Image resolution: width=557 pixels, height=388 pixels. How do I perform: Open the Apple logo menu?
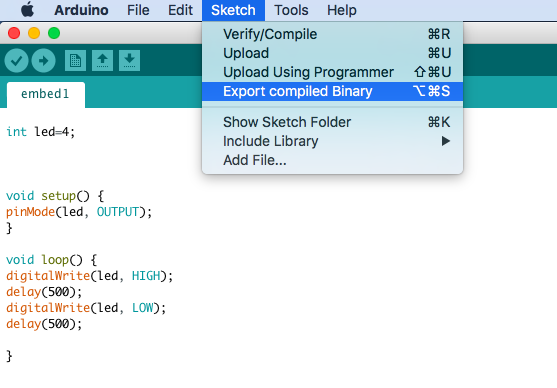click(27, 10)
